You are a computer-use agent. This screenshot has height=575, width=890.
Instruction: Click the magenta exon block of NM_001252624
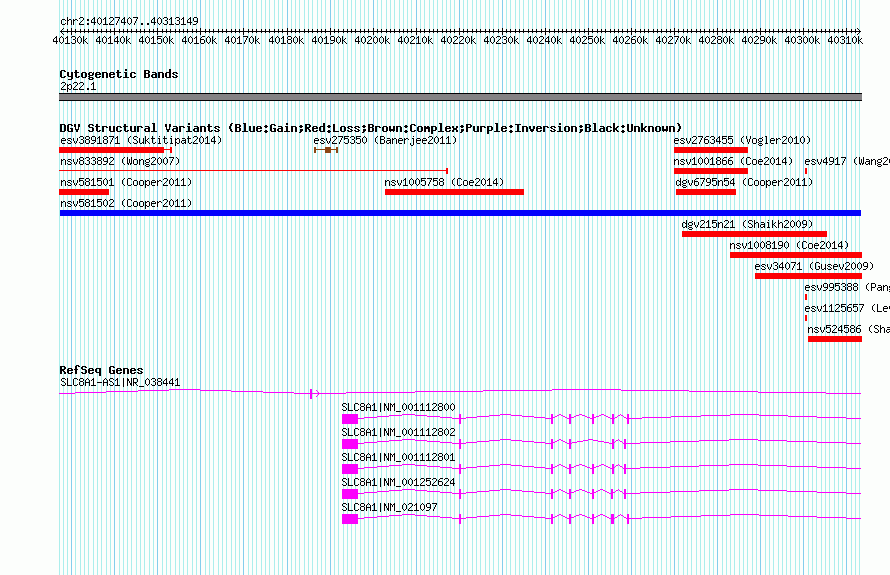click(350, 494)
